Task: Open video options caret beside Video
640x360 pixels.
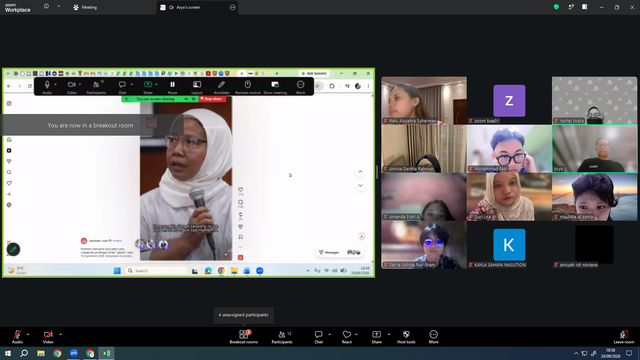Action: [60, 334]
